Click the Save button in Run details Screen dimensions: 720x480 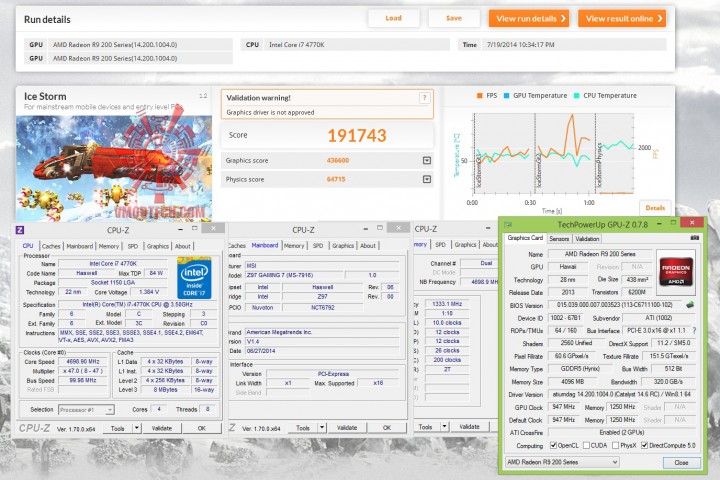pyautogui.click(x=454, y=18)
